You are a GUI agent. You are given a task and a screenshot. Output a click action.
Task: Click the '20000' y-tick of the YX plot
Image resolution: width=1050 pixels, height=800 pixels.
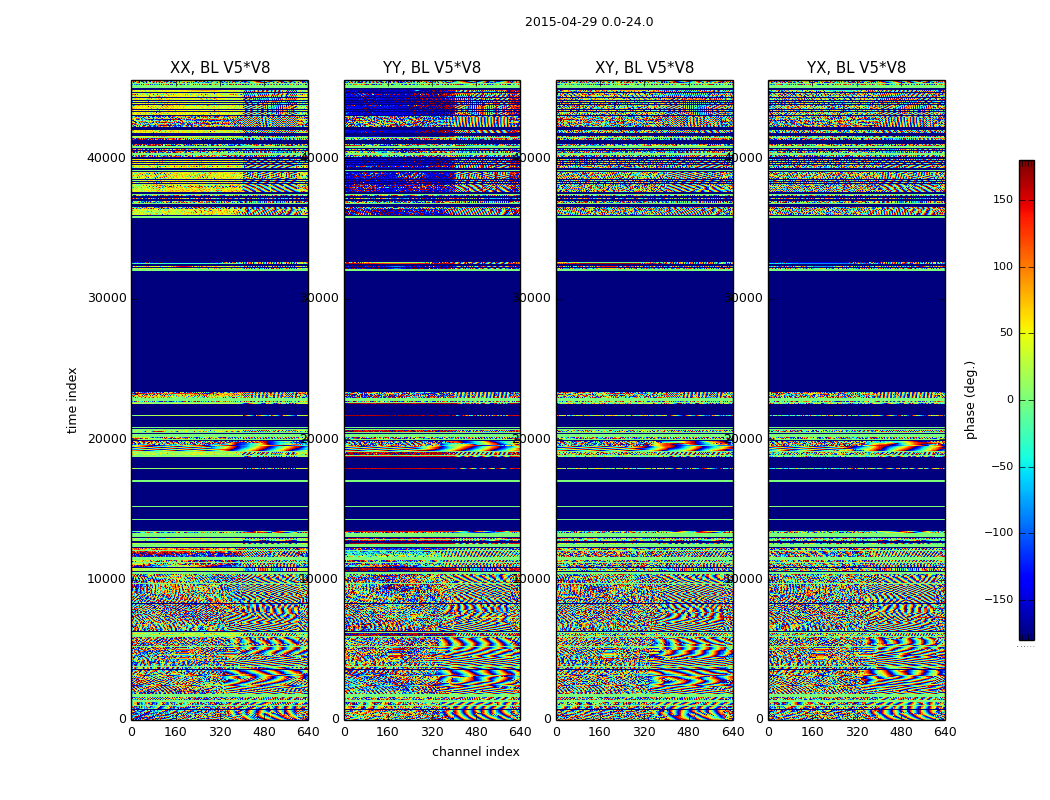(744, 438)
